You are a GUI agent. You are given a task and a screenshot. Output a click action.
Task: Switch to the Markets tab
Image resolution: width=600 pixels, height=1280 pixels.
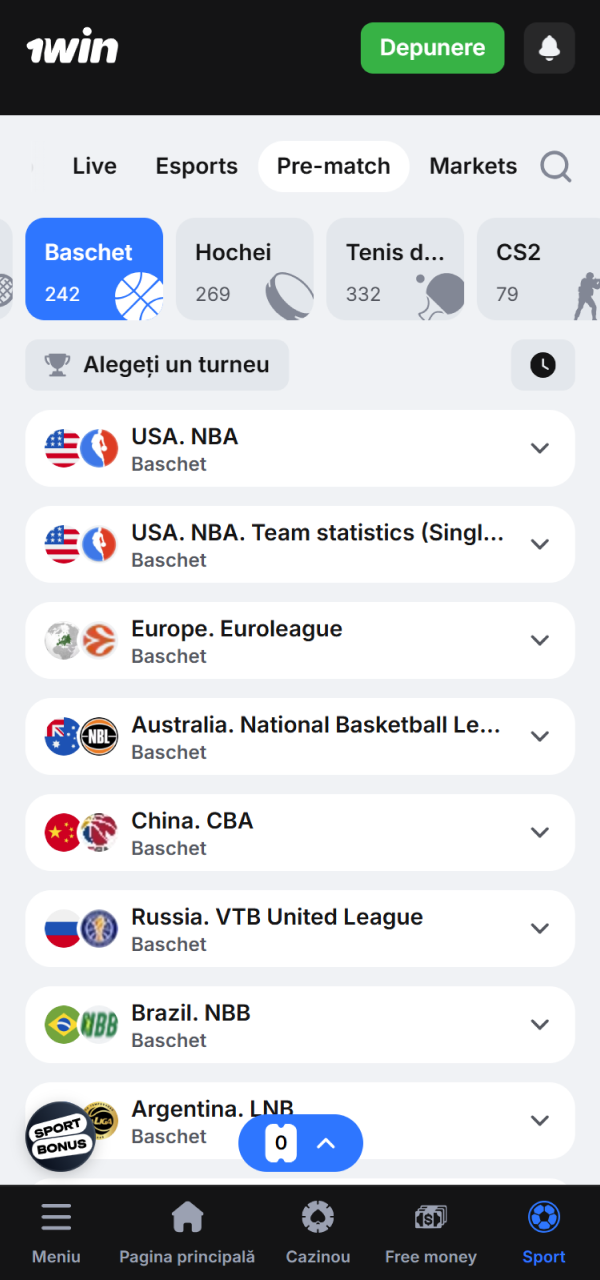(472, 166)
